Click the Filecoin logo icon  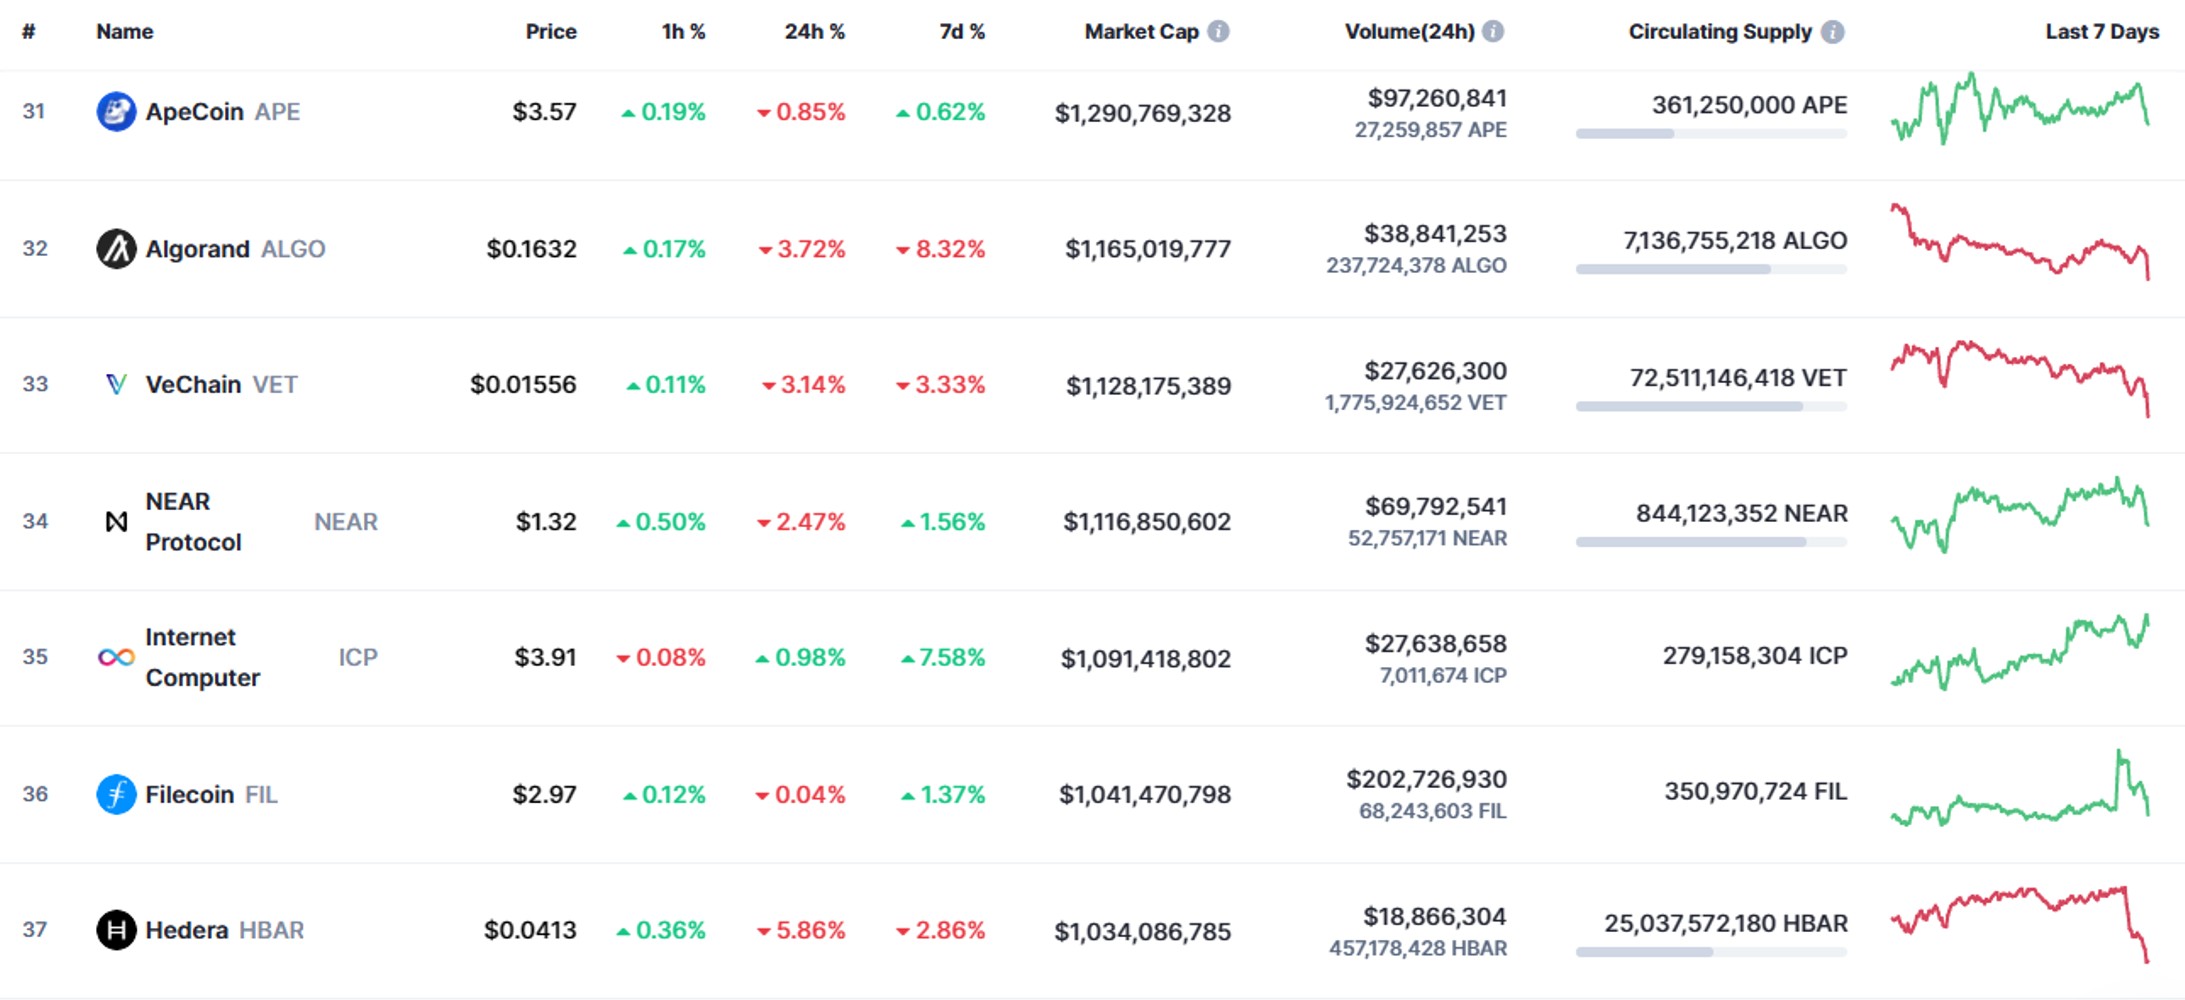(116, 794)
